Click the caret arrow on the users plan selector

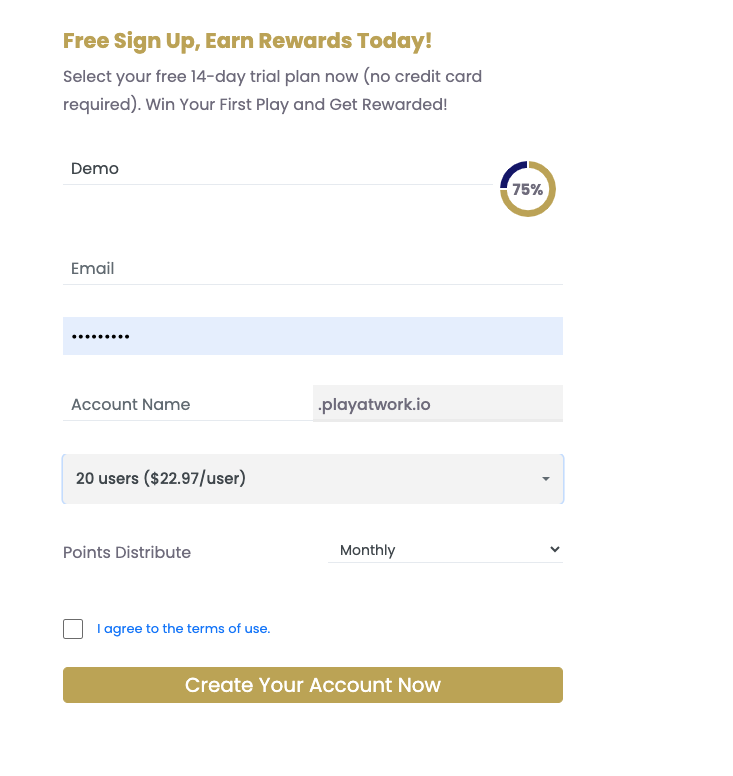pyautogui.click(x=546, y=479)
